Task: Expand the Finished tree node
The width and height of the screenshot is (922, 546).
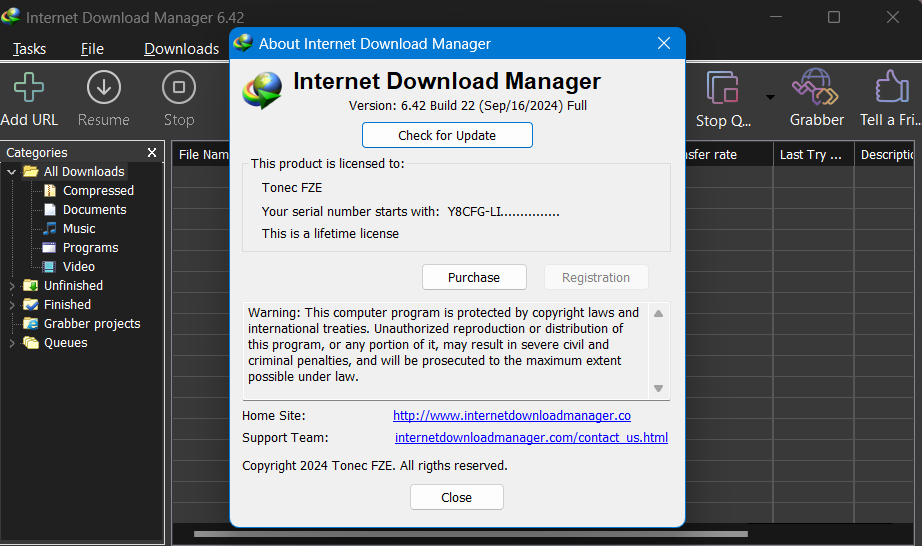Action: (x=11, y=305)
